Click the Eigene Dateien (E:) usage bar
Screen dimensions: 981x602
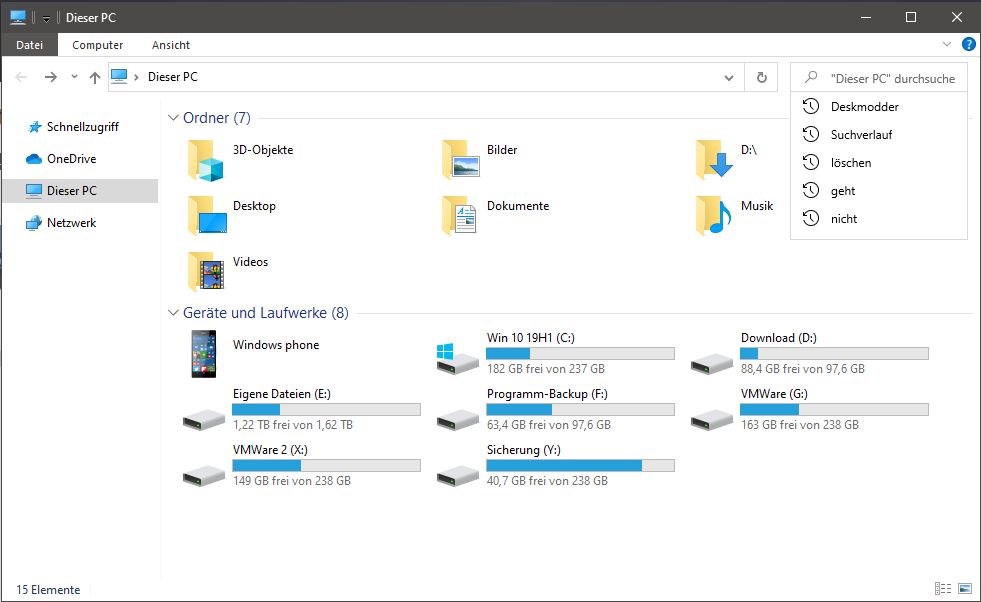click(x=326, y=410)
